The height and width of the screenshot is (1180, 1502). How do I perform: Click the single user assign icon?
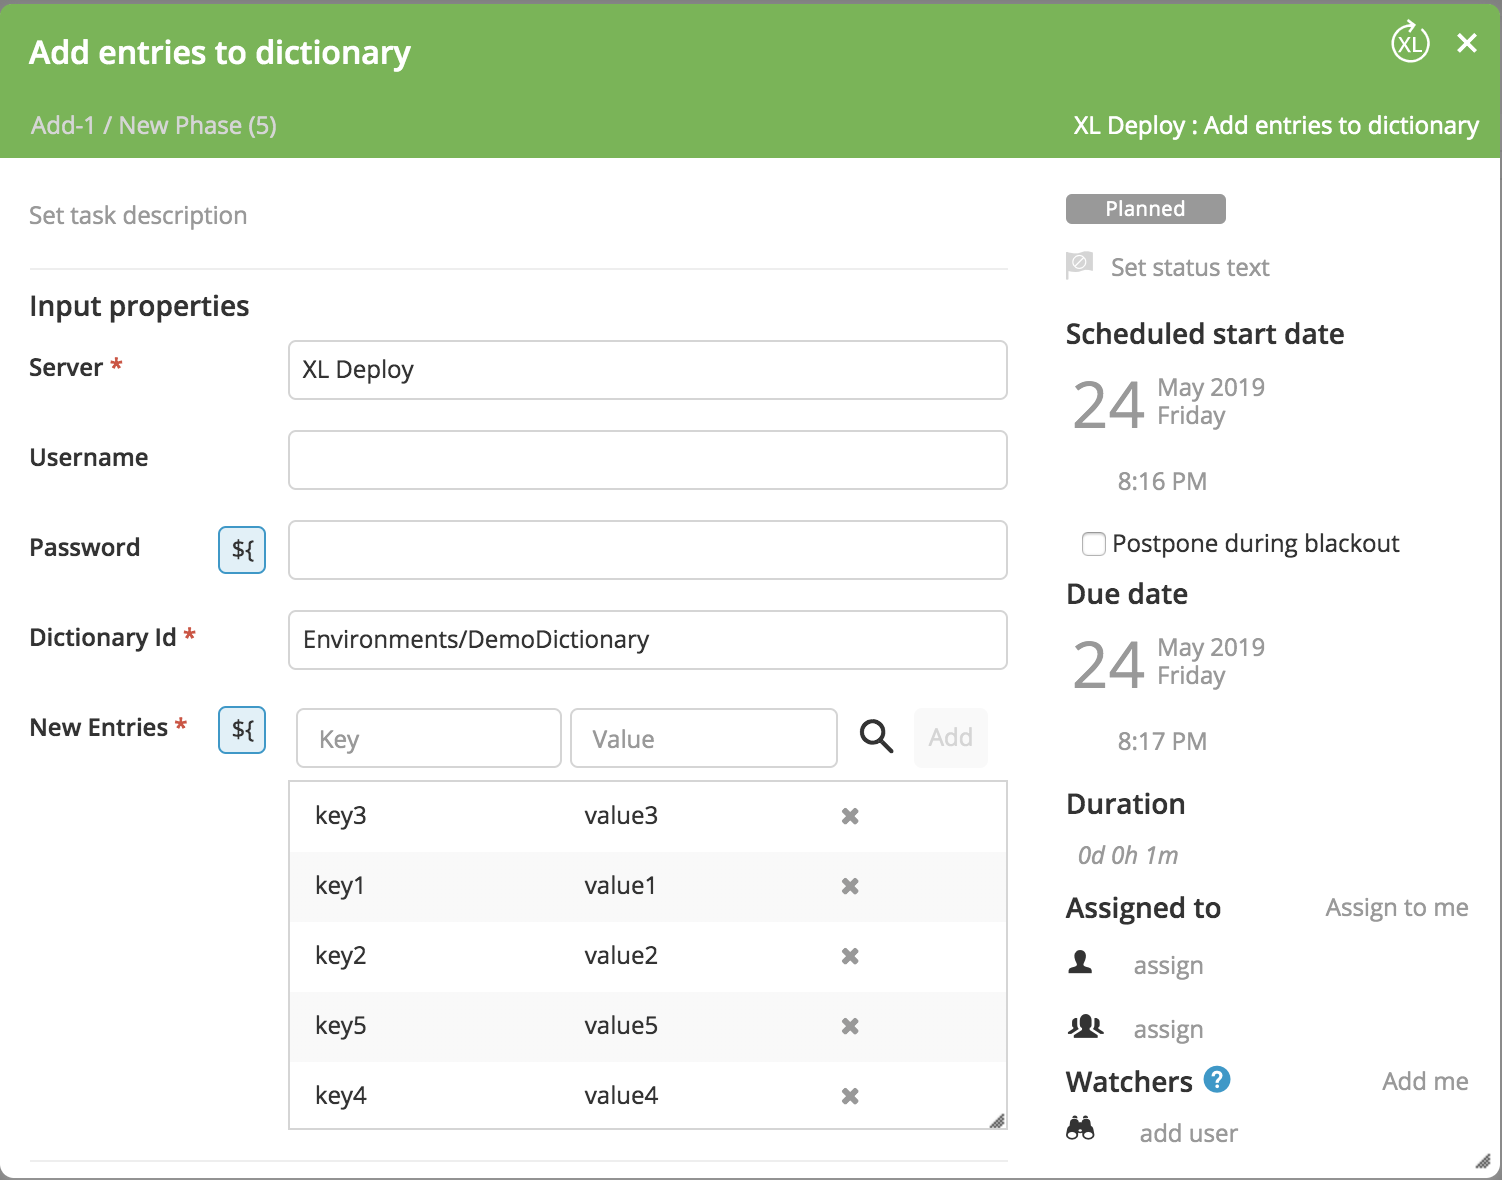click(1080, 962)
